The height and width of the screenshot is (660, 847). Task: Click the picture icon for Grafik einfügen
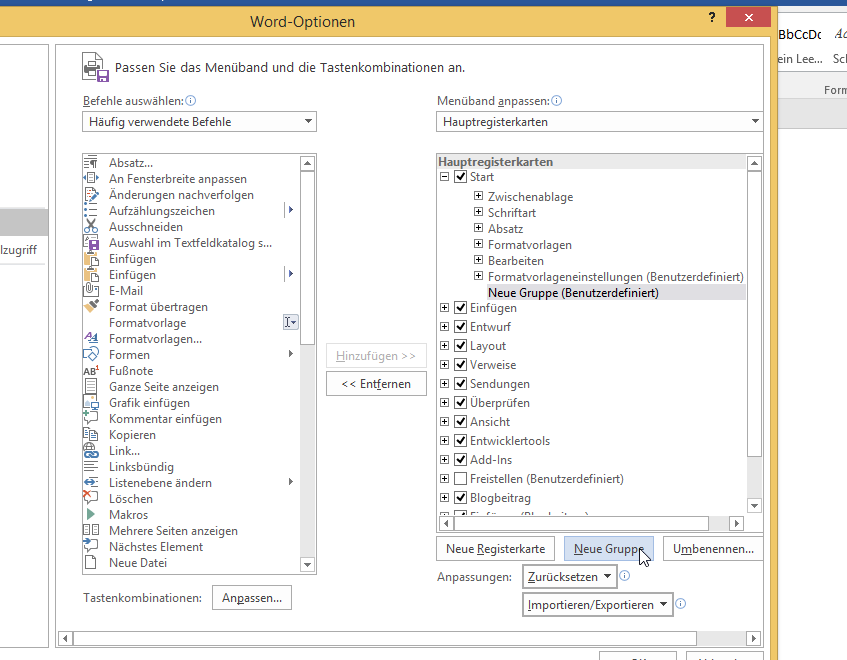(x=91, y=402)
